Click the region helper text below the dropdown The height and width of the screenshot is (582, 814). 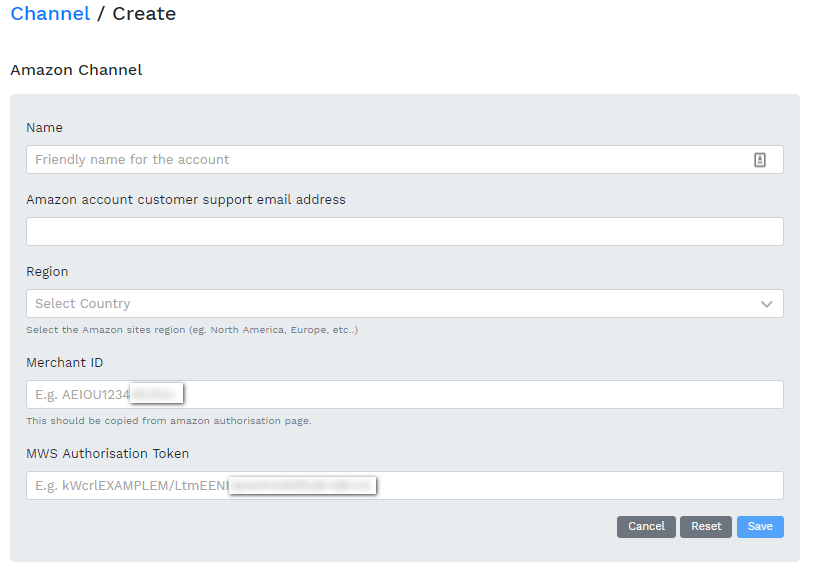click(x=192, y=330)
